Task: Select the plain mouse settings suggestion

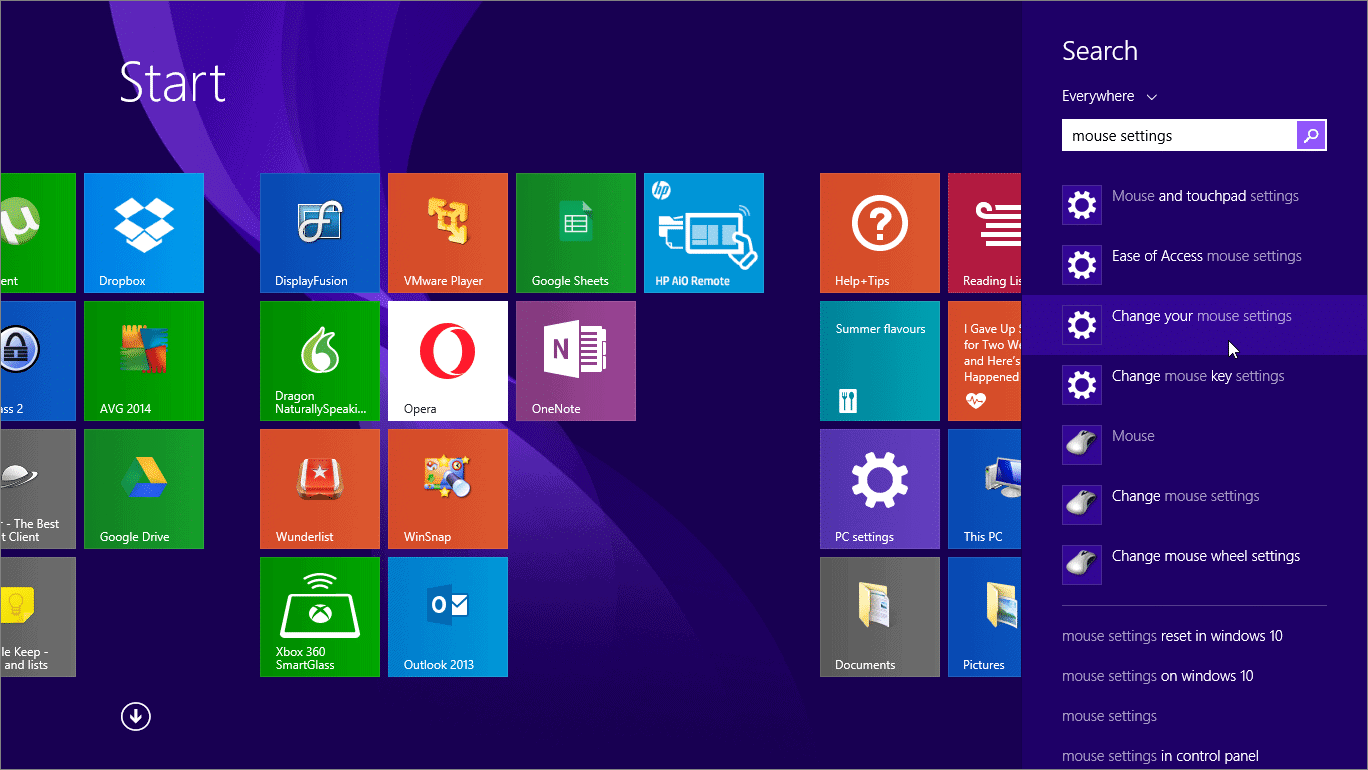Action: click(x=1109, y=716)
